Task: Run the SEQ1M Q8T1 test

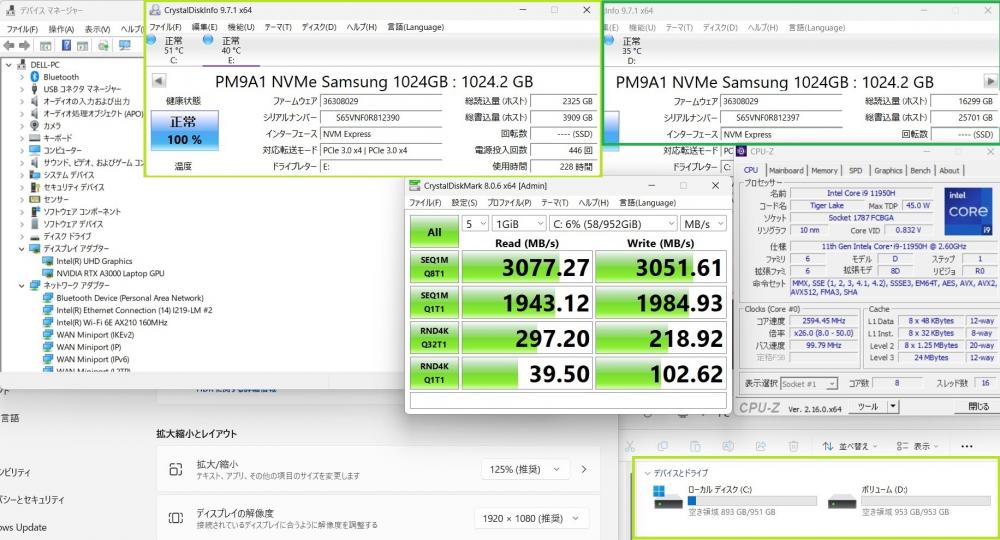Action: click(x=434, y=267)
